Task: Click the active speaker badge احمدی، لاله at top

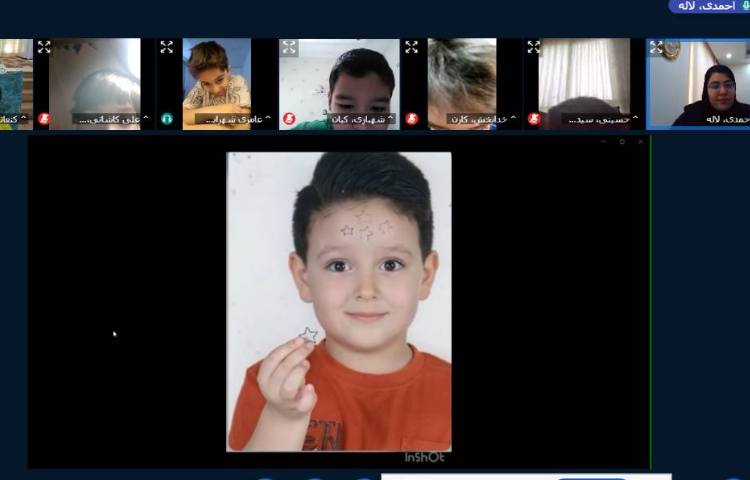Action: coord(709,6)
